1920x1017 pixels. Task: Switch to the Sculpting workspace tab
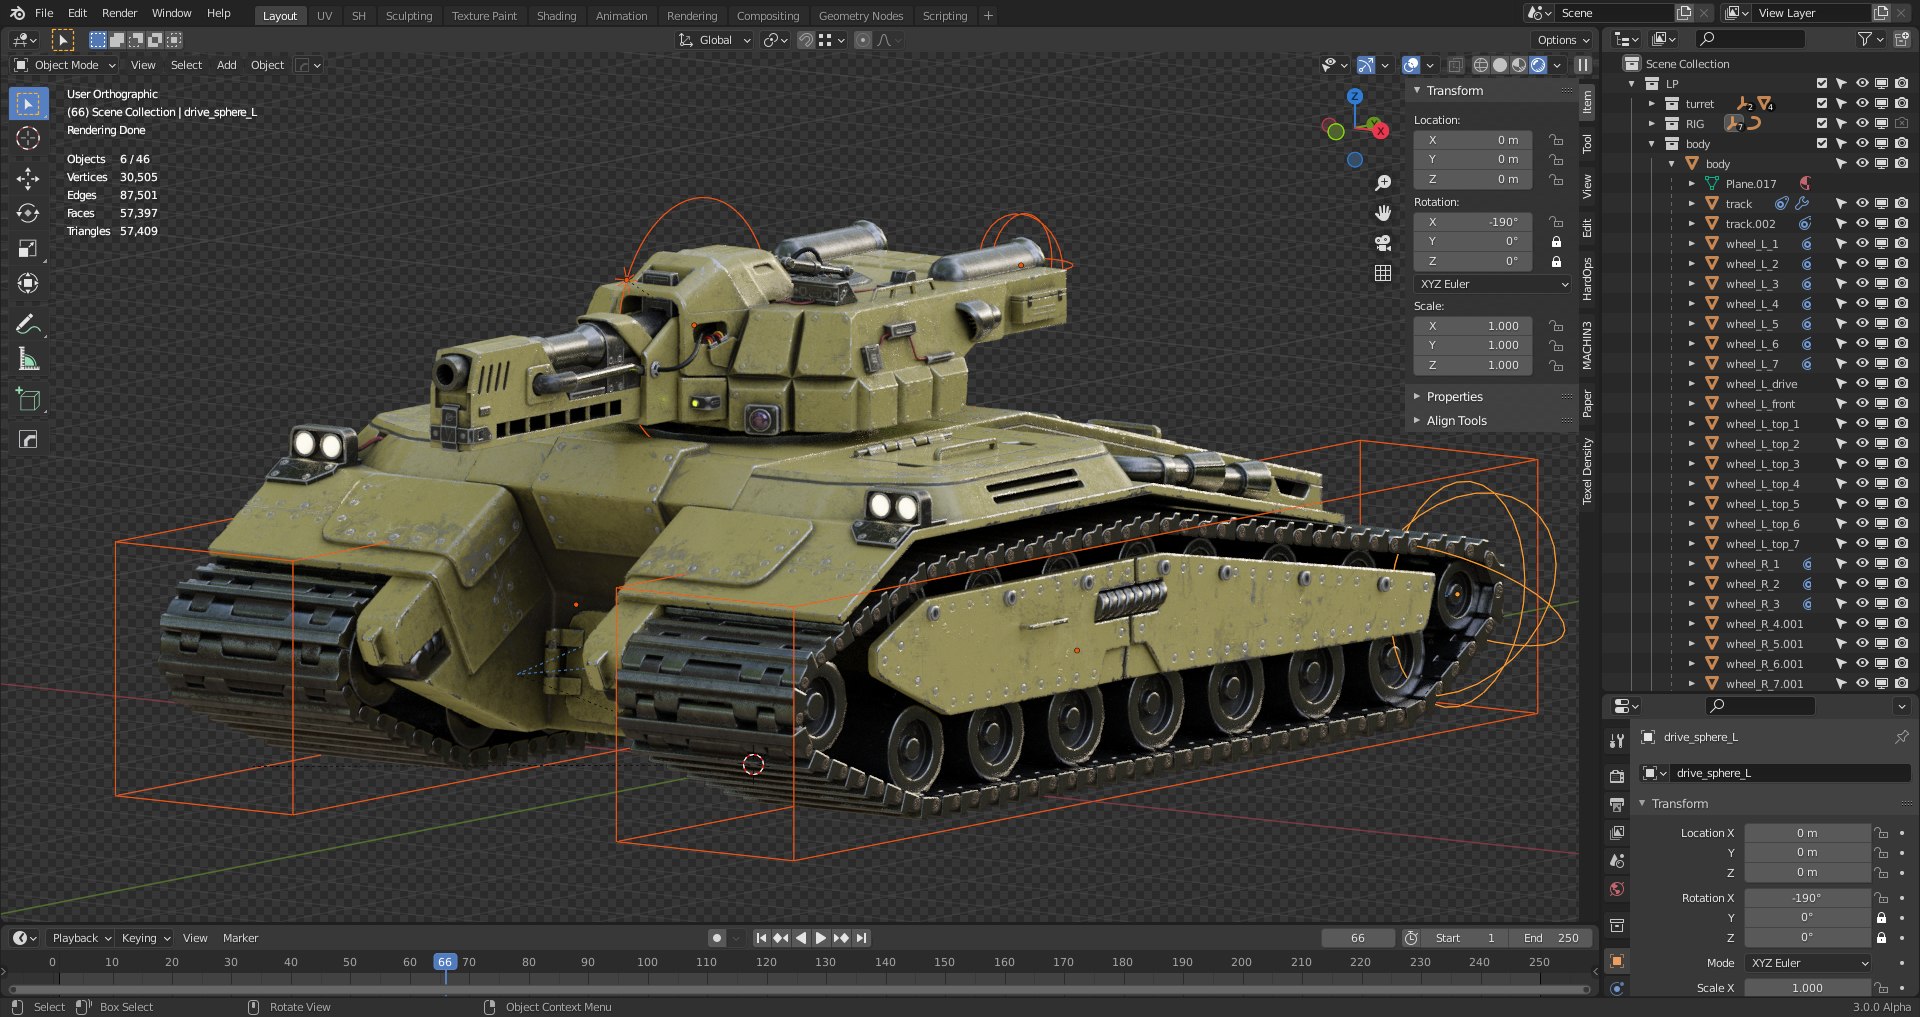409,16
